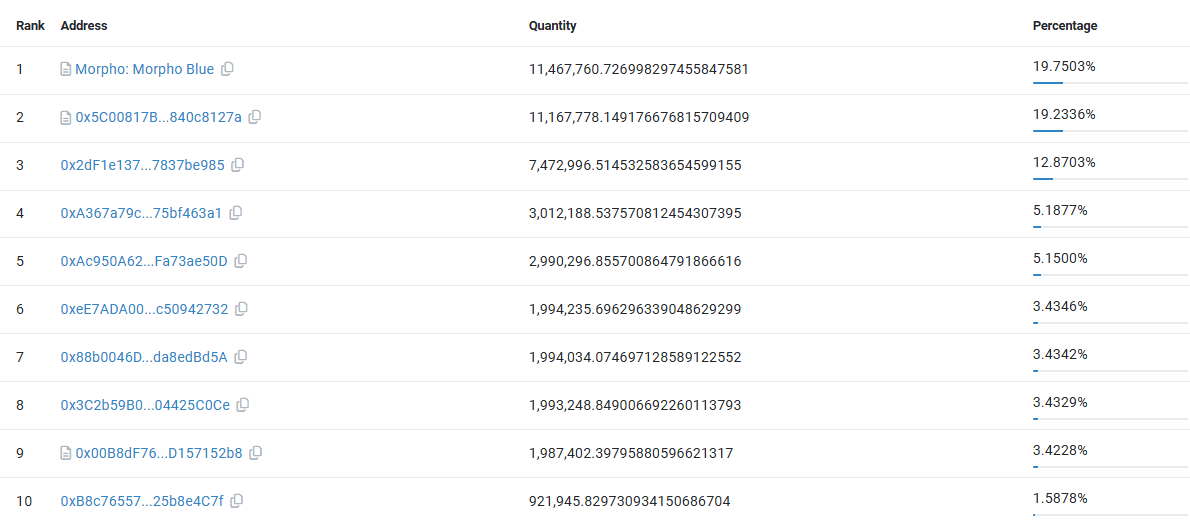Copy the Morpho Blue address
The height and width of the screenshot is (522, 1190).
[x=227, y=69]
